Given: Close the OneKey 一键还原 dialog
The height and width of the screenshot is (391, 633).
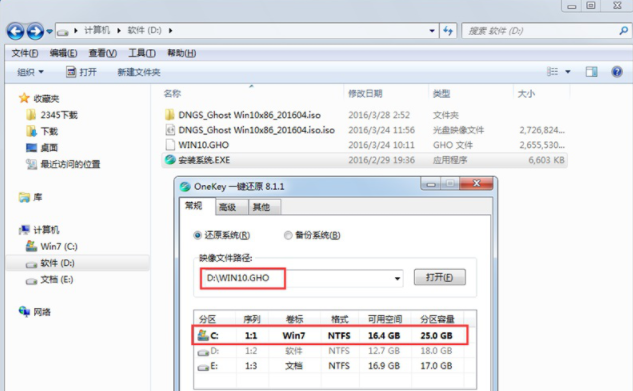Looking at the screenshot, I should tap(476, 184).
